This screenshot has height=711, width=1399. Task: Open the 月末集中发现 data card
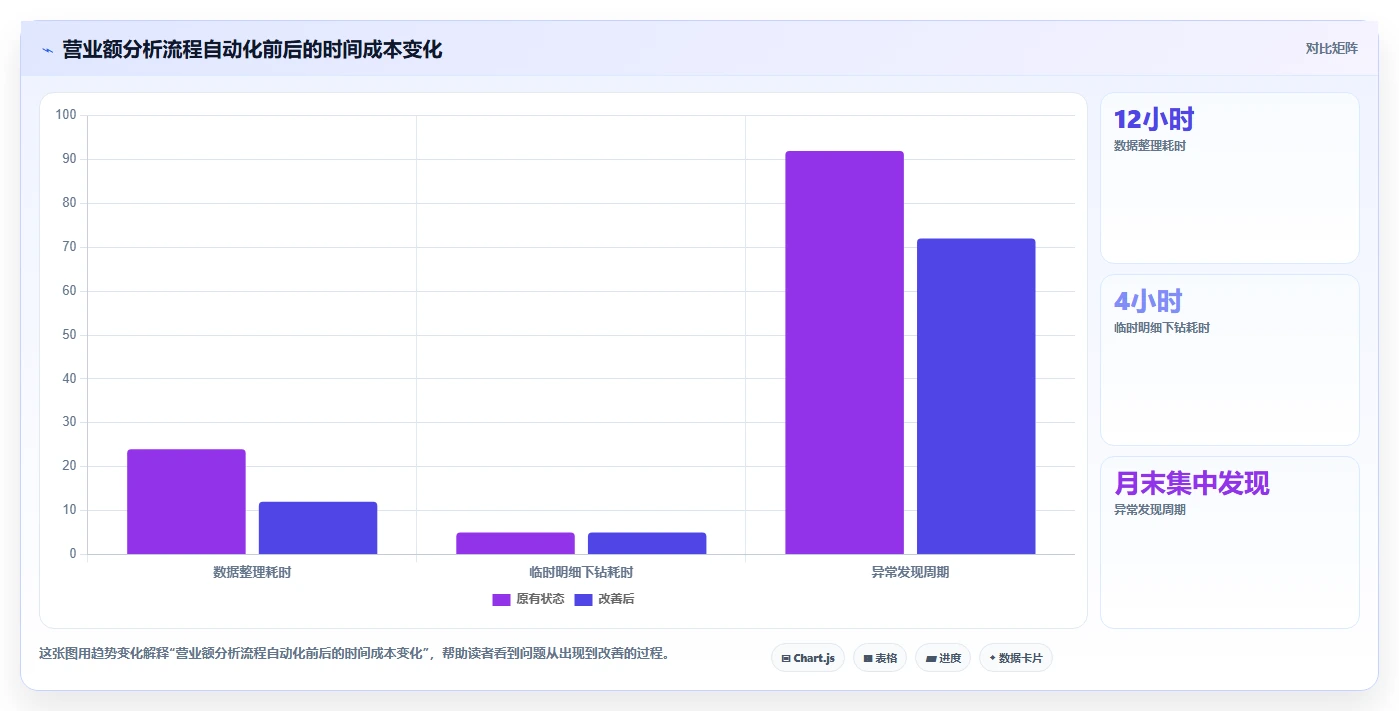1230,542
